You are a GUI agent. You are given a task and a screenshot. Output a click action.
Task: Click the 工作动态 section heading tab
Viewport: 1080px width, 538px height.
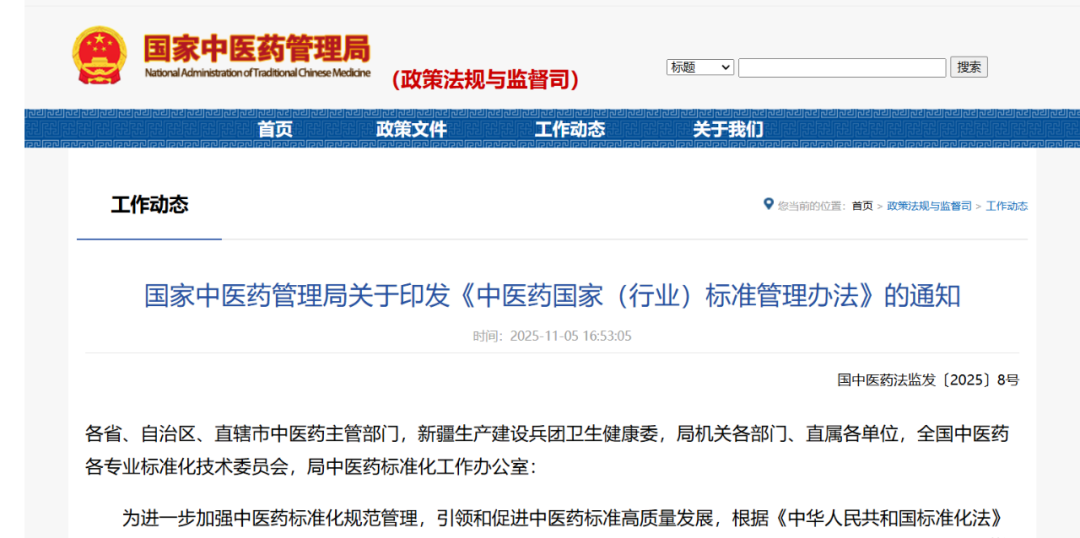[149, 205]
